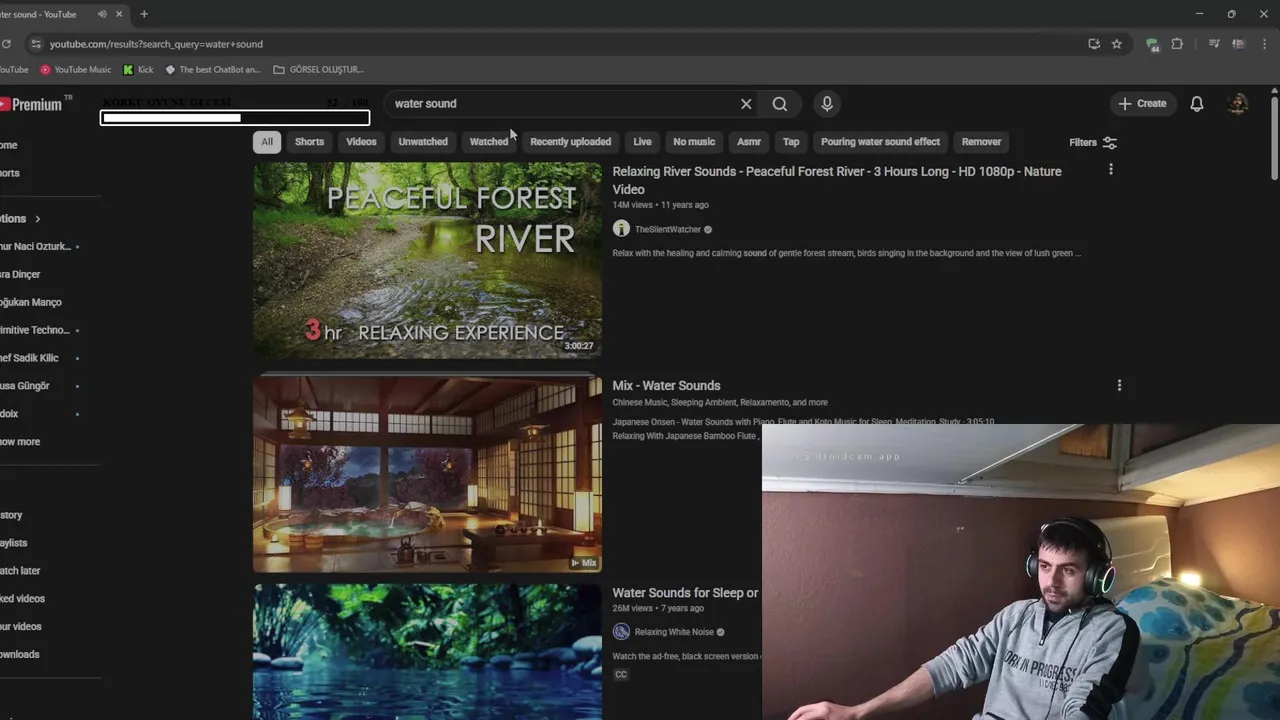Visit TheSilentWatcher channel name link
Viewport: 1280px width, 720px height.
click(668, 230)
